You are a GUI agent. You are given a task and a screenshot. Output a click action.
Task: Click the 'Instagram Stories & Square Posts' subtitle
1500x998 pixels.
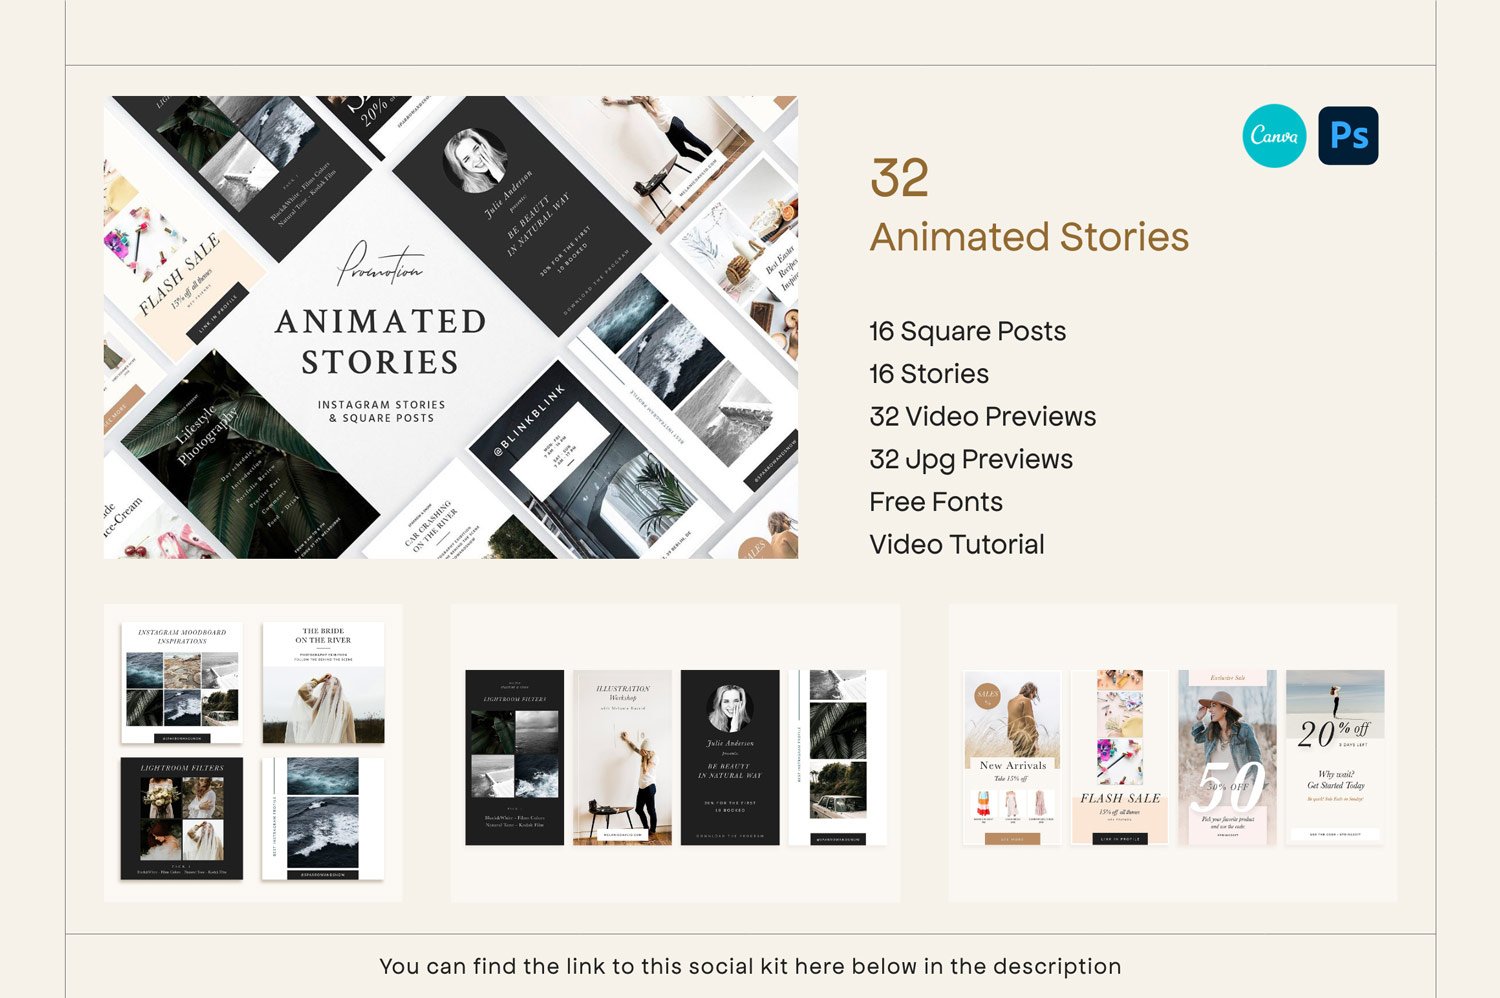click(382, 411)
